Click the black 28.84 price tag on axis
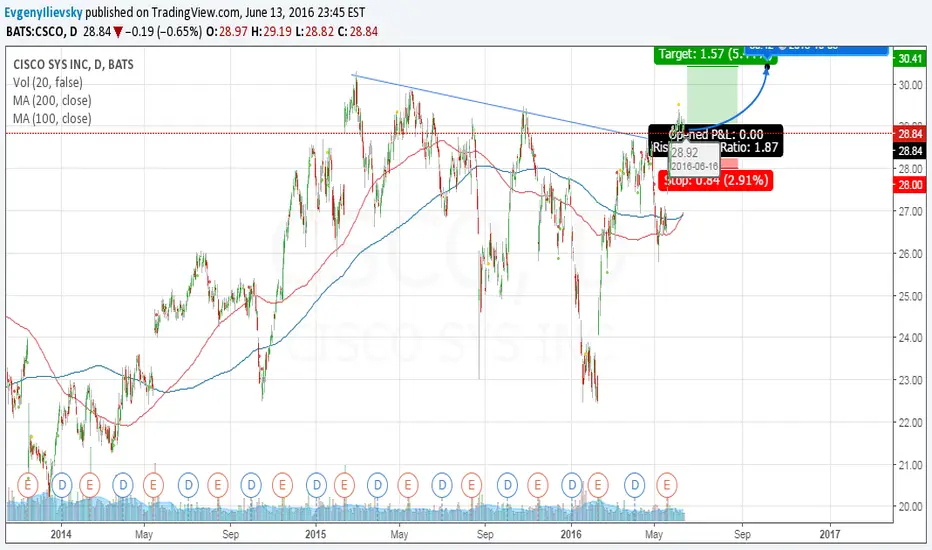The width and height of the screenshot is (932, 550). click(x=909, y=151)
